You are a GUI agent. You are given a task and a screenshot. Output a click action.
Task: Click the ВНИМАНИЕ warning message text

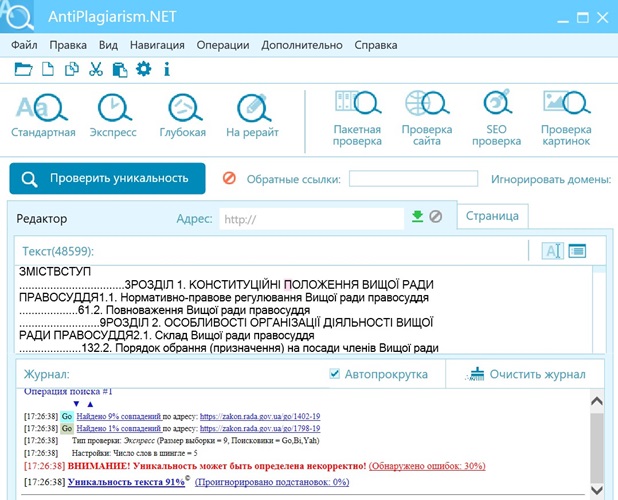217,466
